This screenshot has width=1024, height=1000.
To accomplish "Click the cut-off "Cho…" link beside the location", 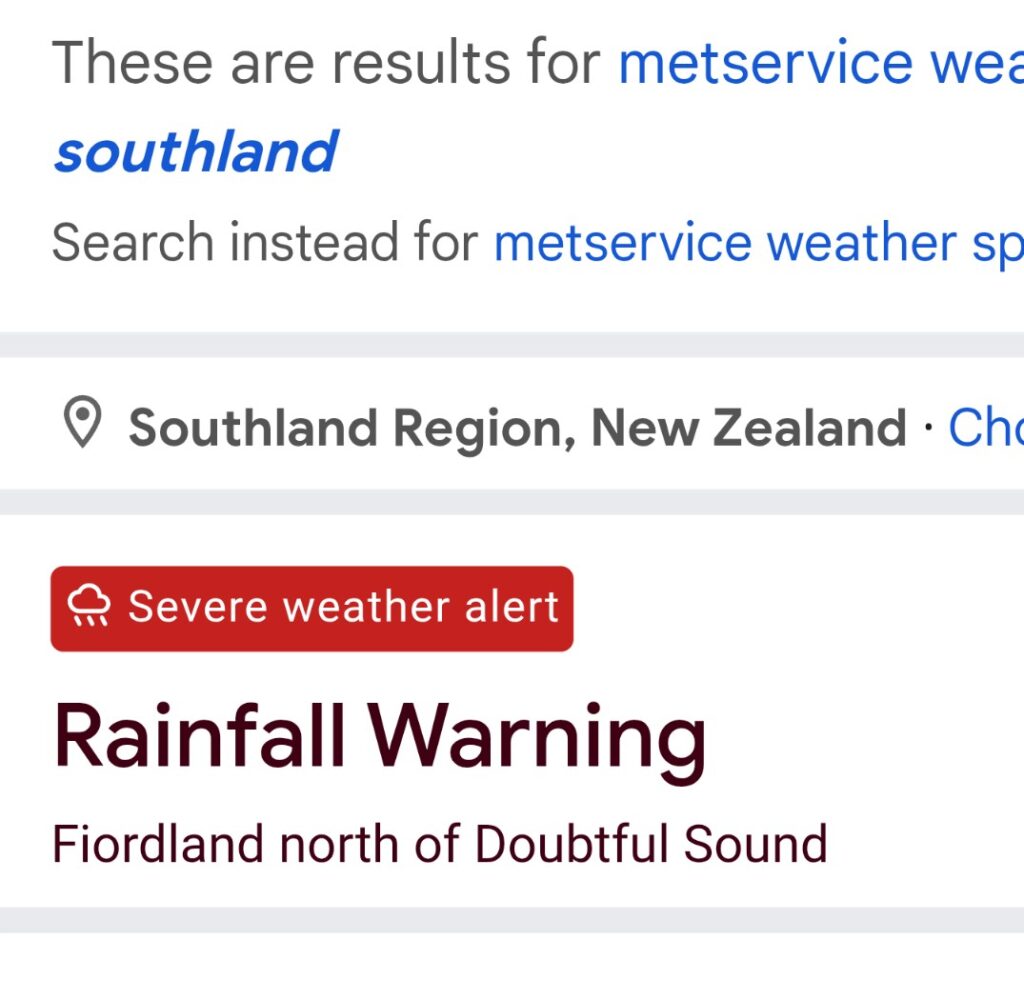I will [x=985, y=428].
